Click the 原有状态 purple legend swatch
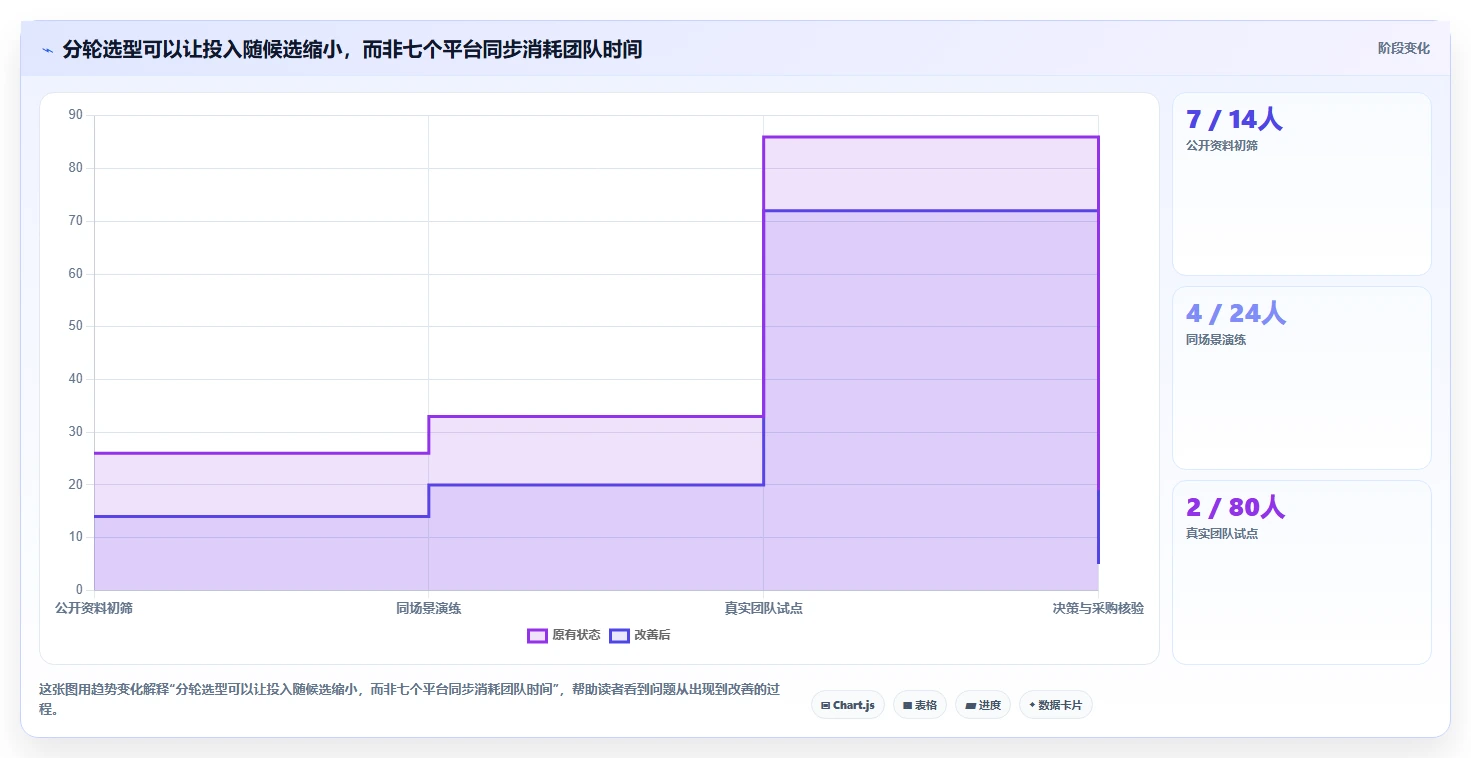The image size is (1471, 758). [x=537, y=636]
